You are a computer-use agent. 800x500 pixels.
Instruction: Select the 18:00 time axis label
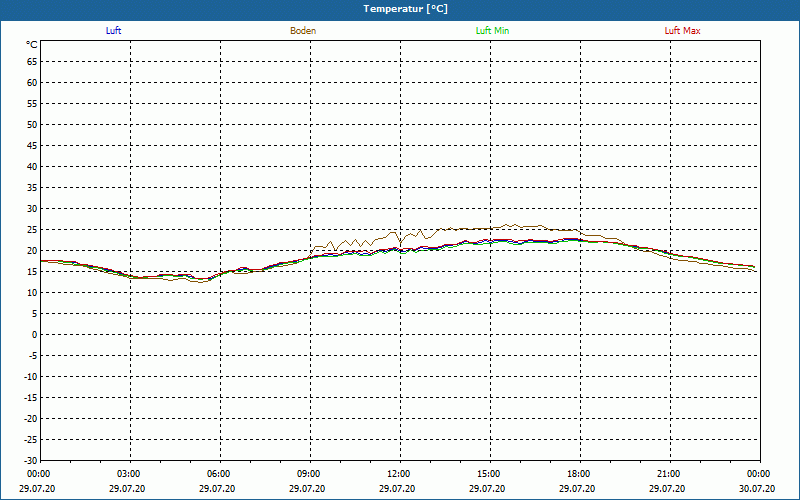580,474
